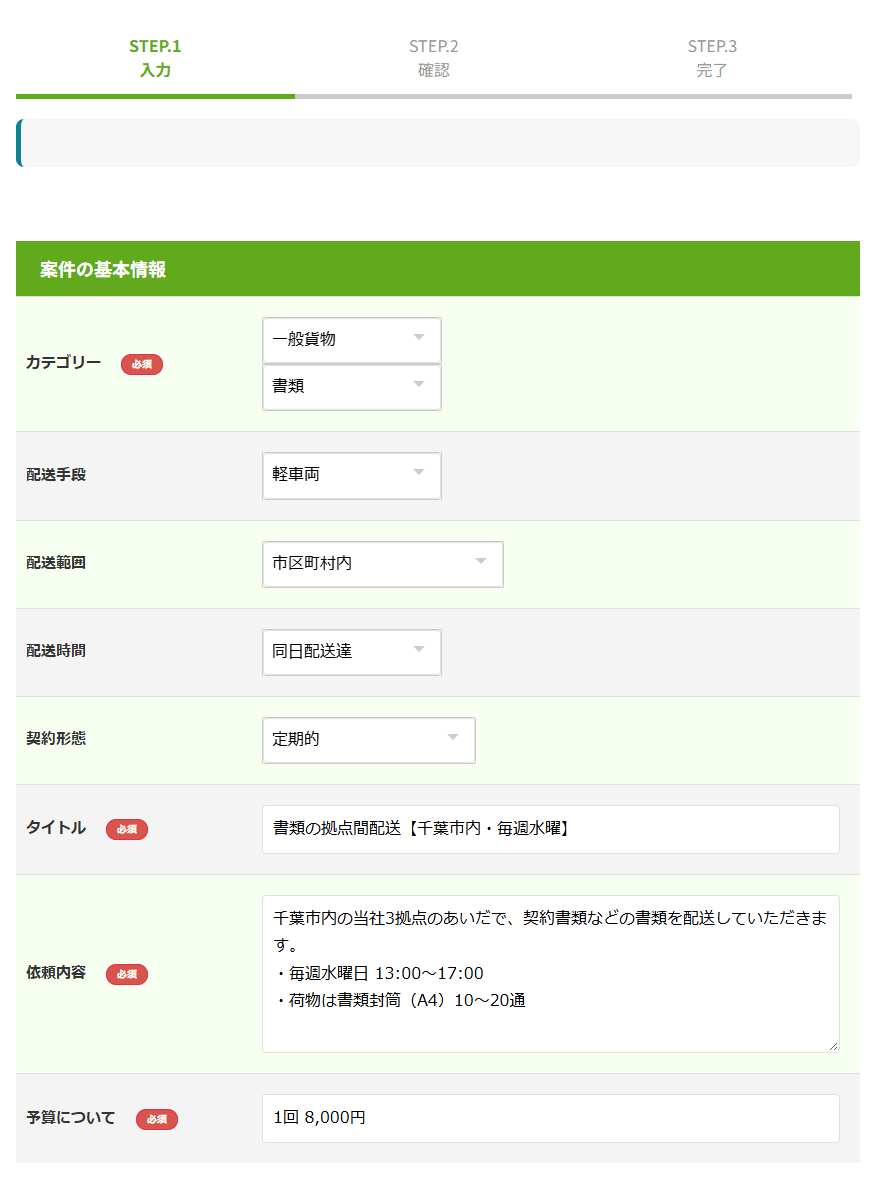Open the 書類 subcategory dropdown
Image resolution: width=876 pixels, height=1180 pixels.
click(351, 387)
